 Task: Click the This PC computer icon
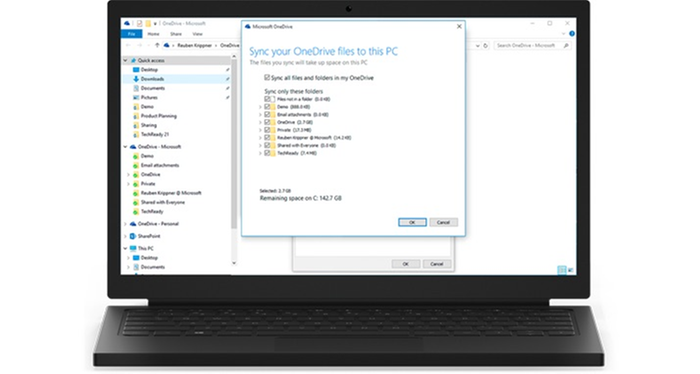pos(133,248)
